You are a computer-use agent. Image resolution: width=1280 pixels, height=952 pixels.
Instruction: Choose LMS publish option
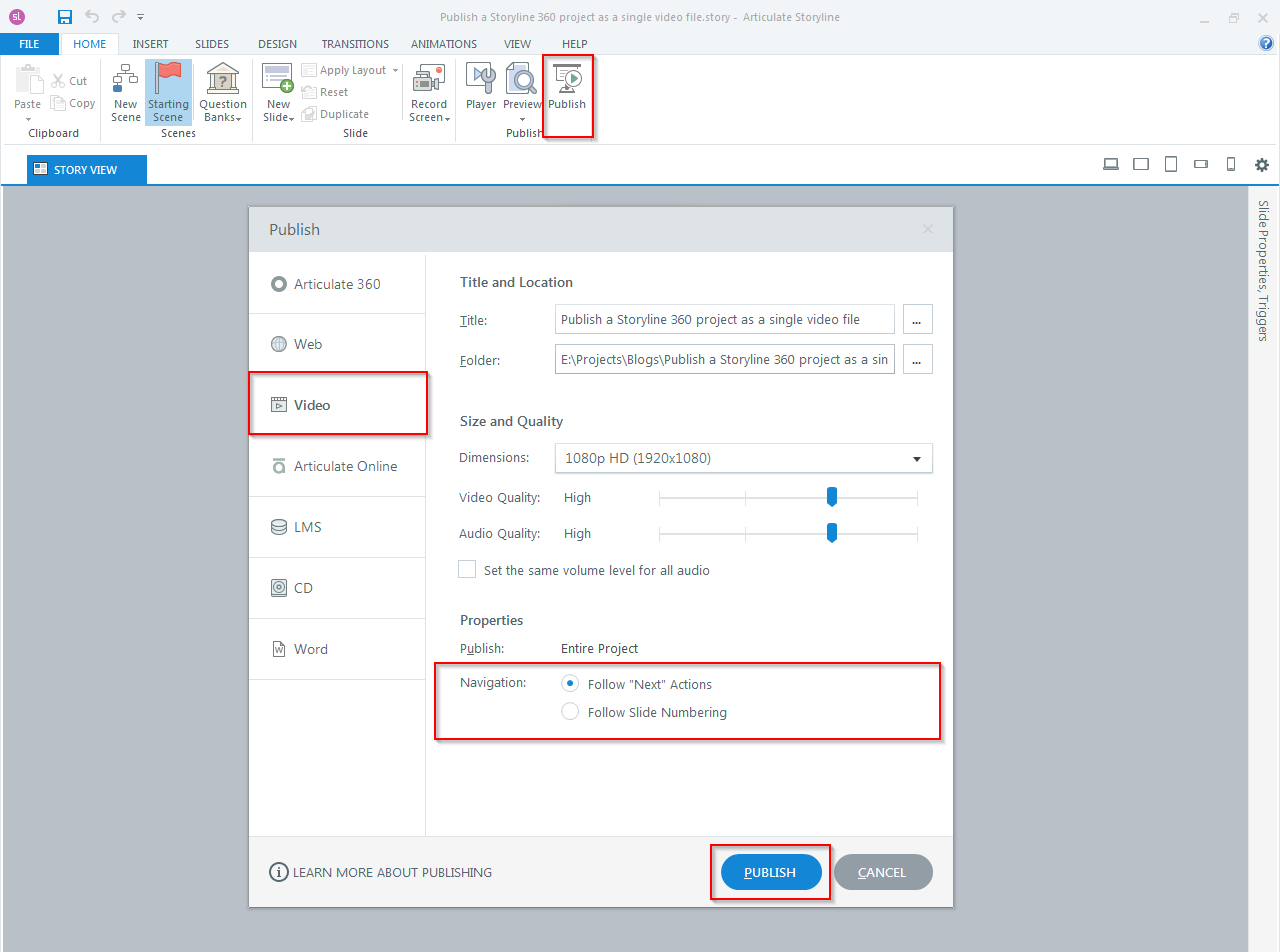(337, 527)
